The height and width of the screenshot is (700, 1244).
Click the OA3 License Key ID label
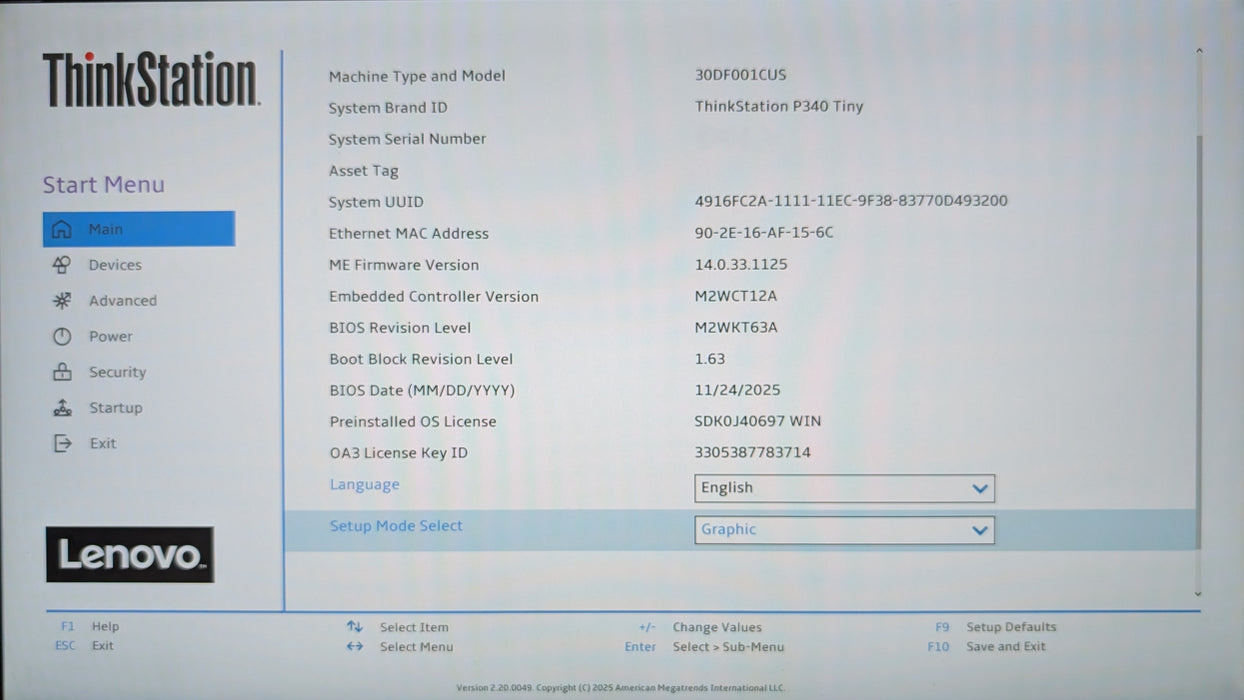point(398,453)
